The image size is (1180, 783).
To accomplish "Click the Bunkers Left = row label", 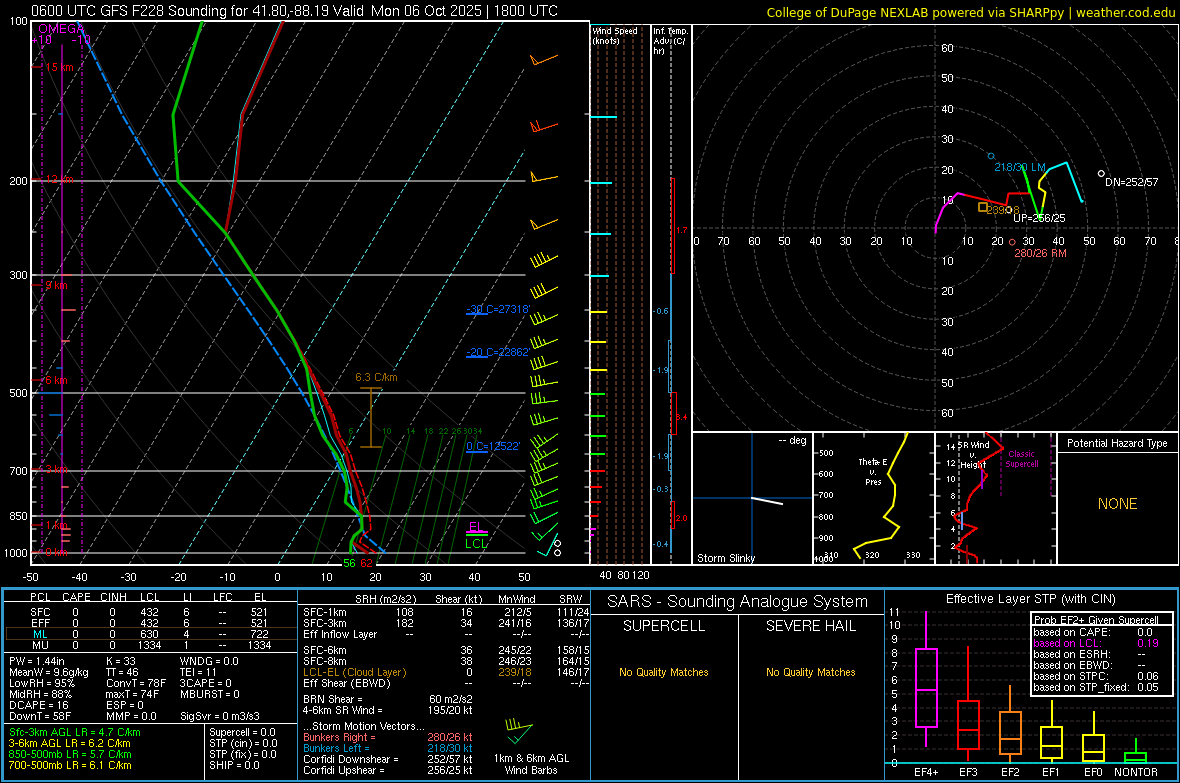I will click(336, 748).
